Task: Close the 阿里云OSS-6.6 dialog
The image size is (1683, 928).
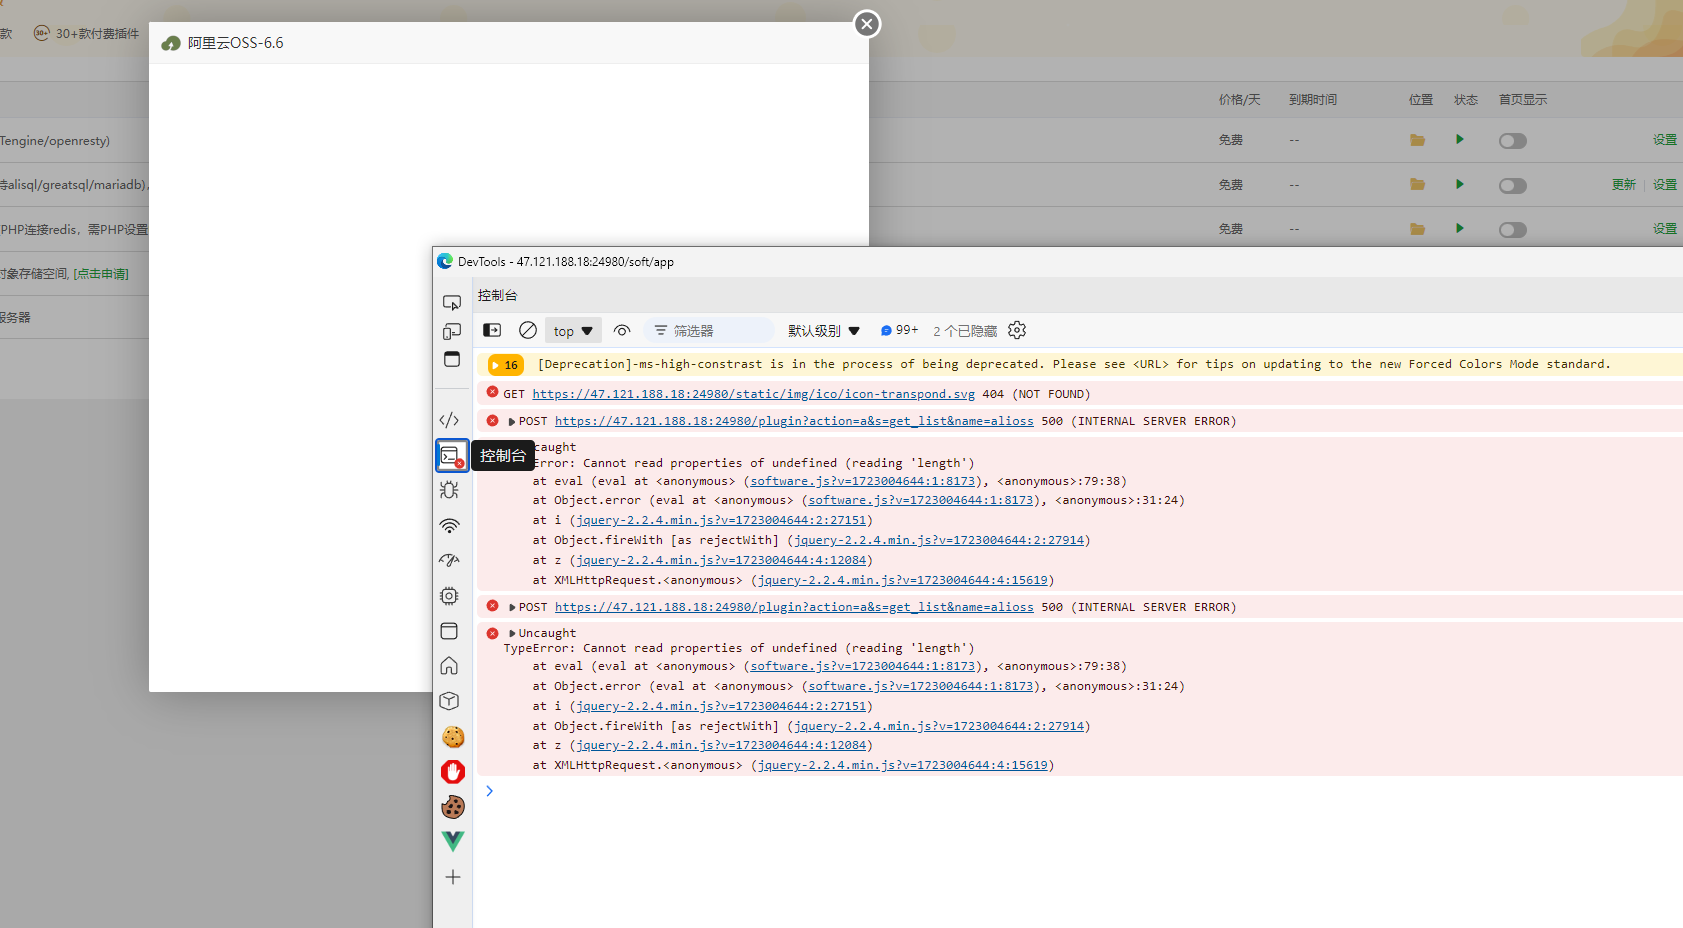Action: [867, 24]
